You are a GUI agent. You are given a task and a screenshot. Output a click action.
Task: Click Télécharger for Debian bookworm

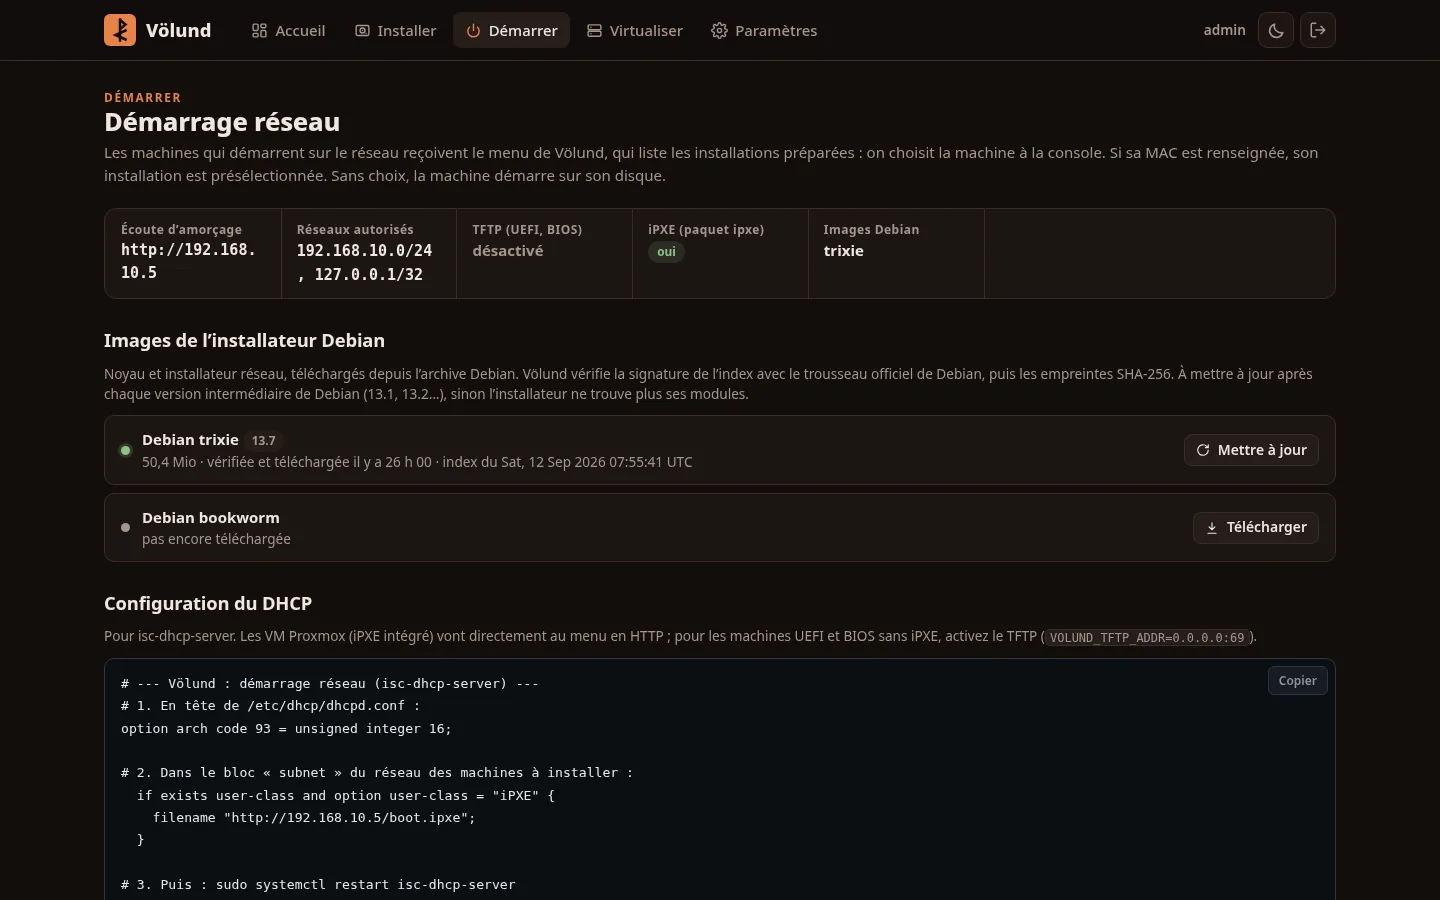tap(1256, 527)
